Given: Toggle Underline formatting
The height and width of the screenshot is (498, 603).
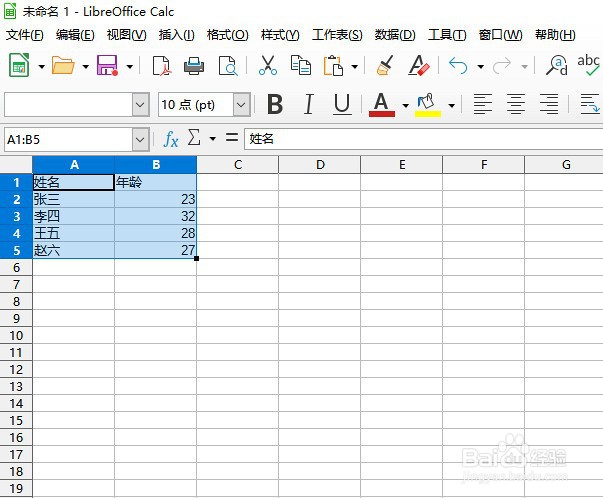Looking at the screenshot, I should [342, 104].
